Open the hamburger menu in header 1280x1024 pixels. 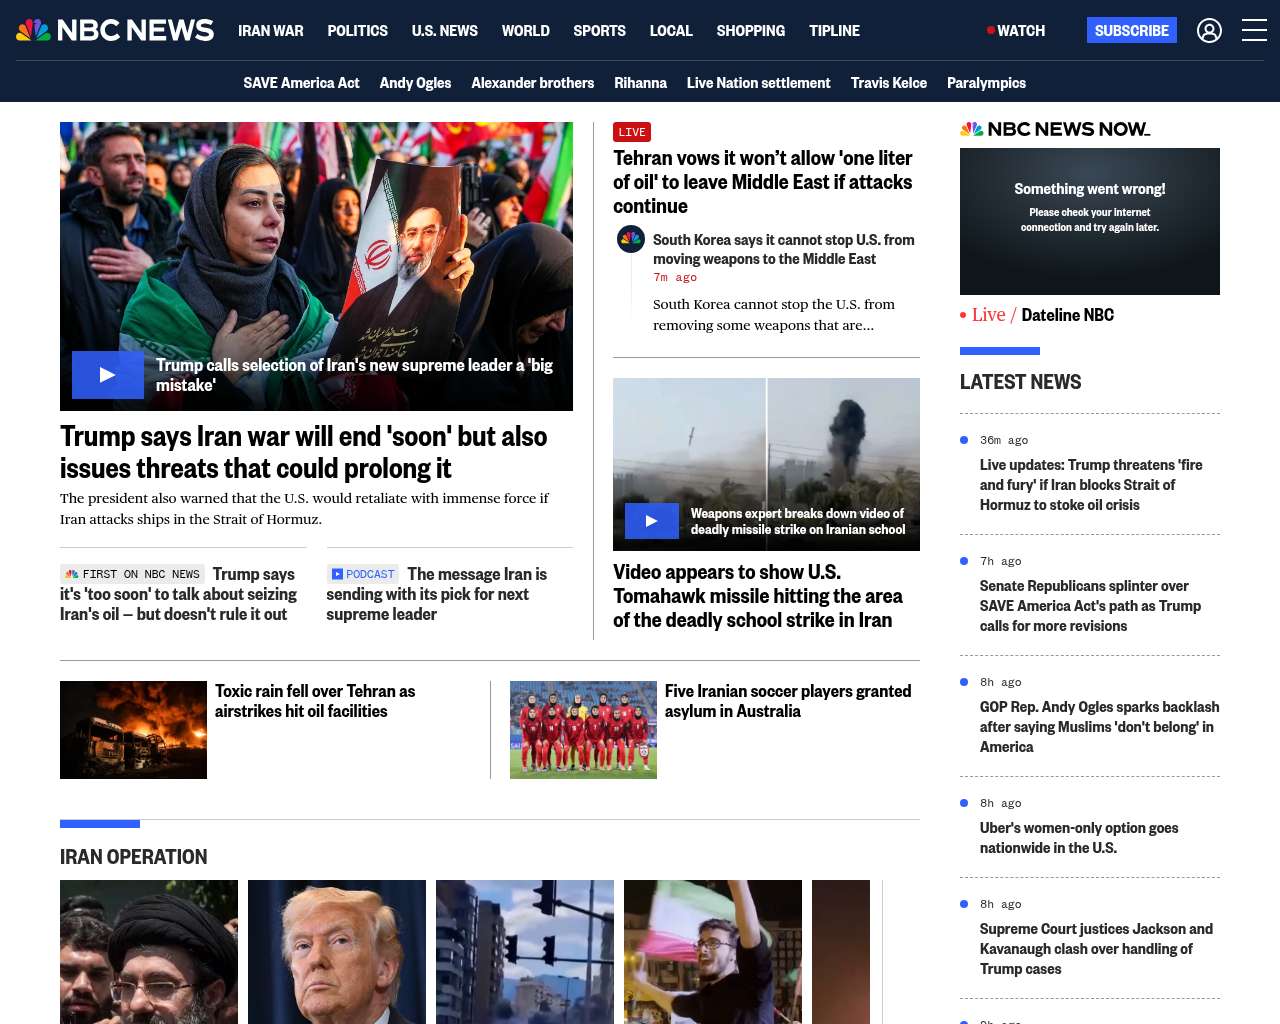1254,31
